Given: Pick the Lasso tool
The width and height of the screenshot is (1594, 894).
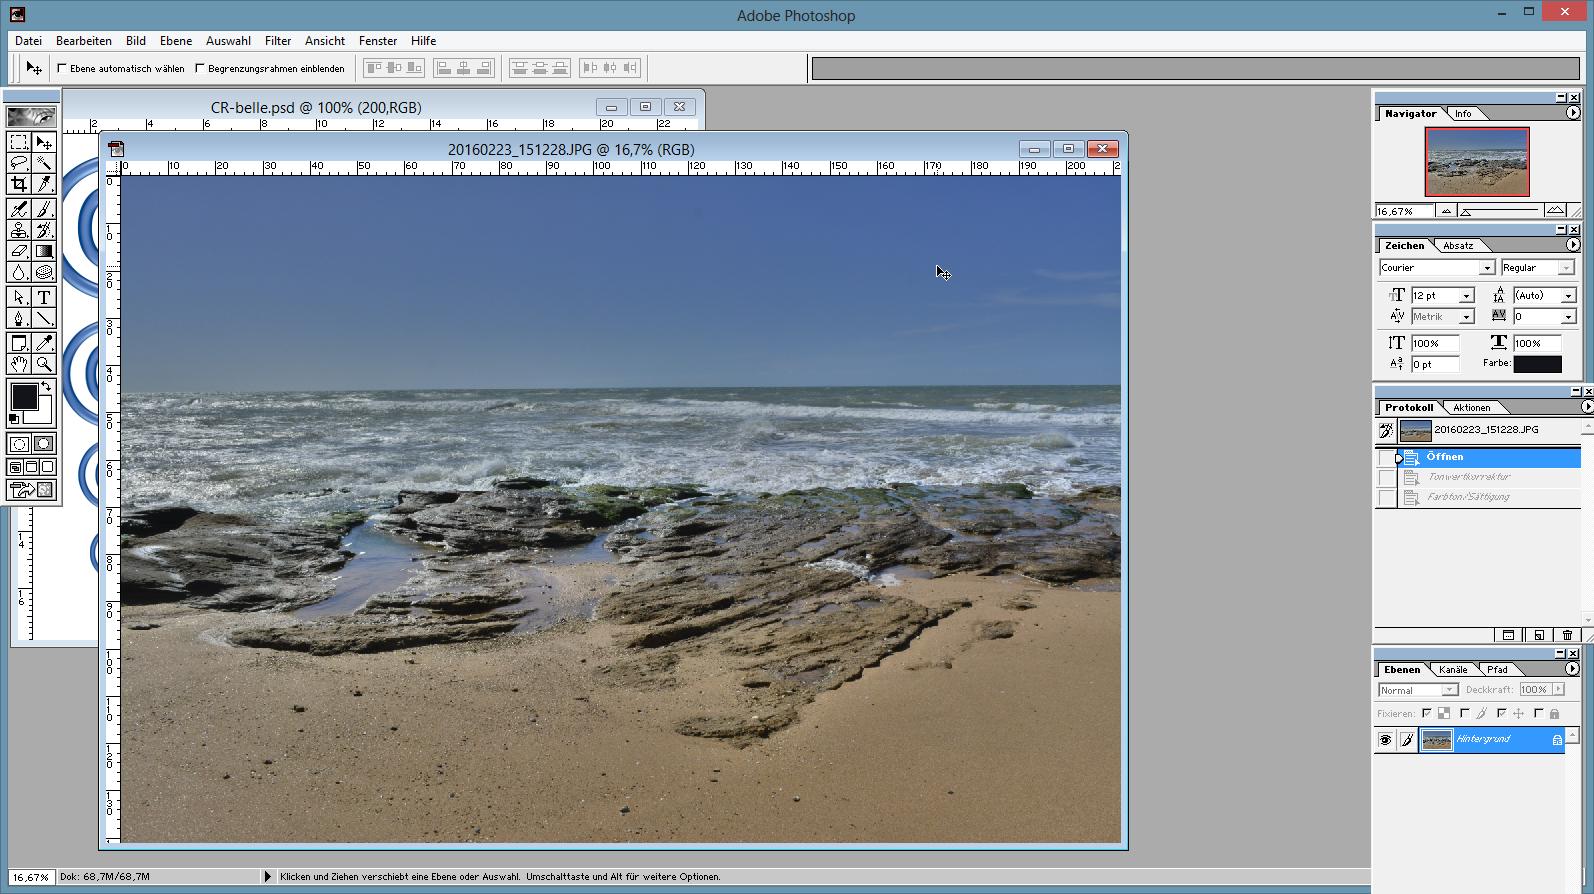Looking at the screenshot, I should tap(19, 163).
